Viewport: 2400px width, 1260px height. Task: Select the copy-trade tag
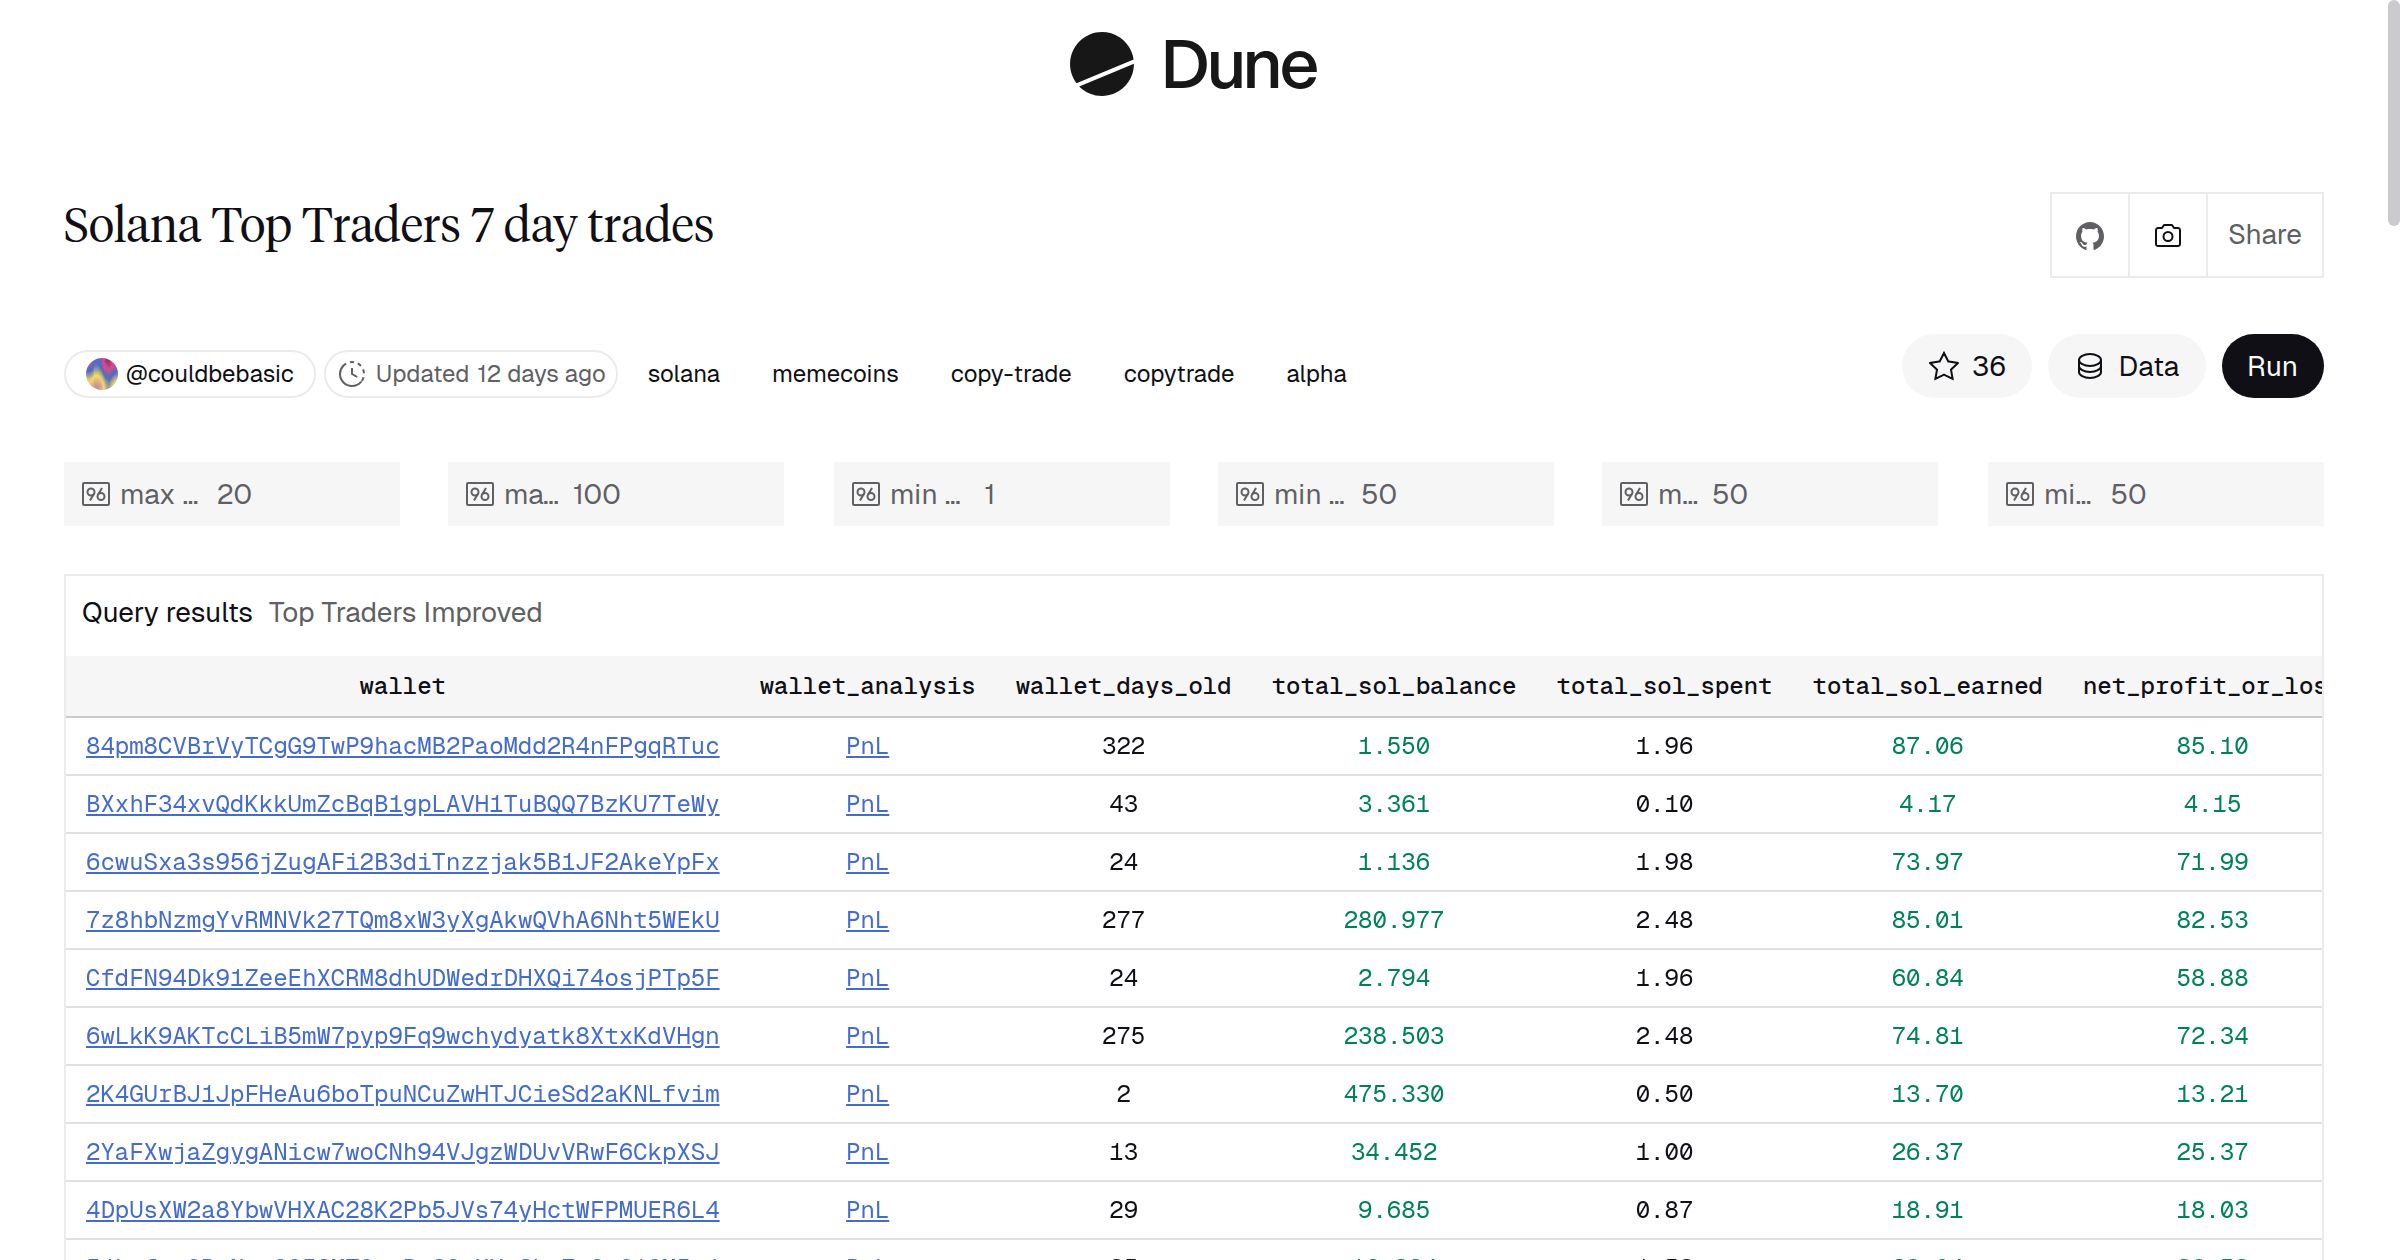click(x=1010, y=373)
